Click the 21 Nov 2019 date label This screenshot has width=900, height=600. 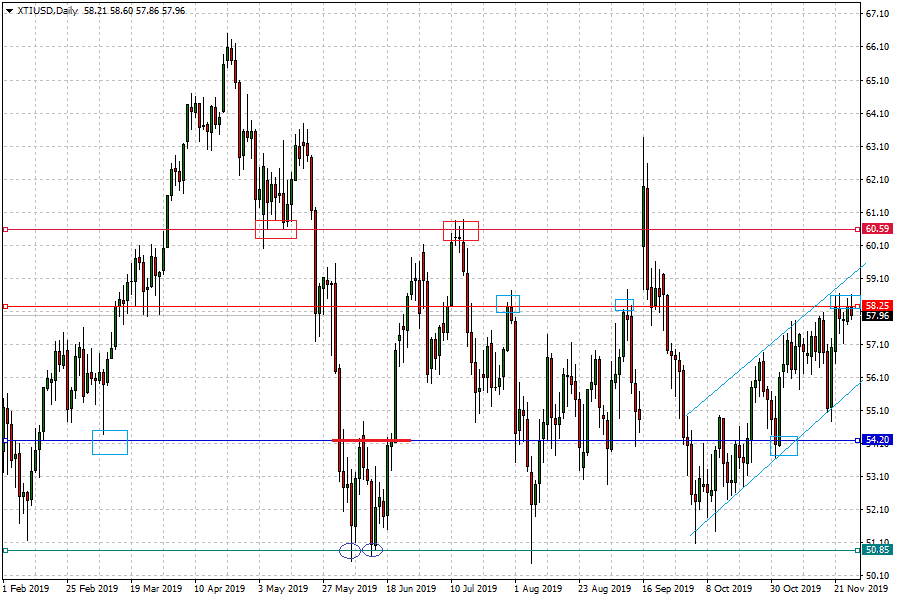pyautogui.click(x=861, y=589)
